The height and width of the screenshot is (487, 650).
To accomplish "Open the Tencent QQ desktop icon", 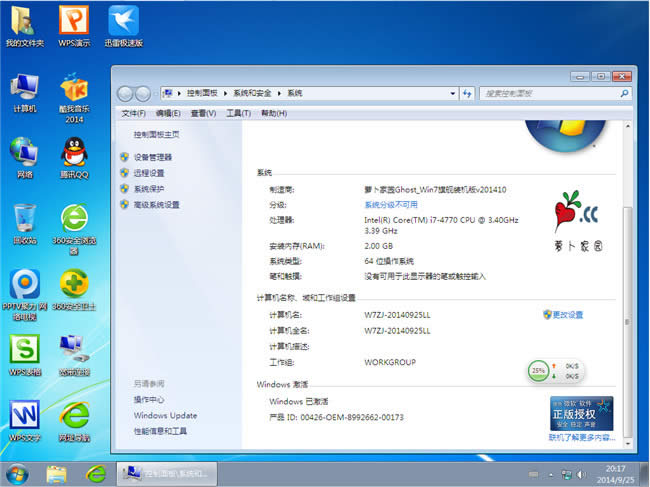I will tap(74, 155).
